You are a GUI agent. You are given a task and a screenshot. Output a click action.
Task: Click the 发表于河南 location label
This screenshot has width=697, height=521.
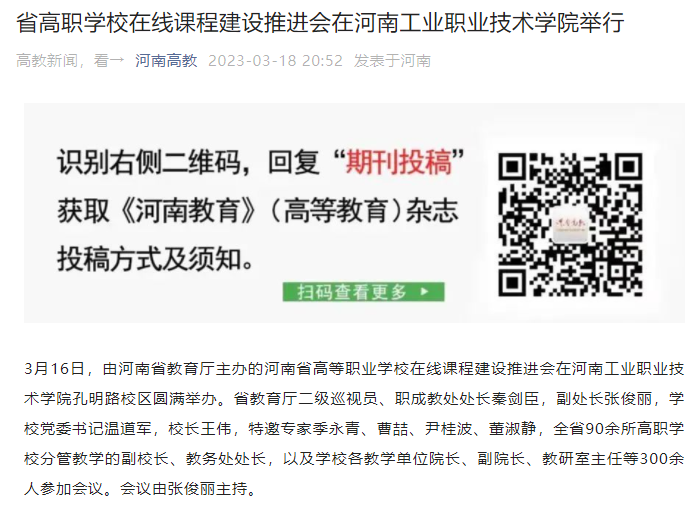point(393,60)
